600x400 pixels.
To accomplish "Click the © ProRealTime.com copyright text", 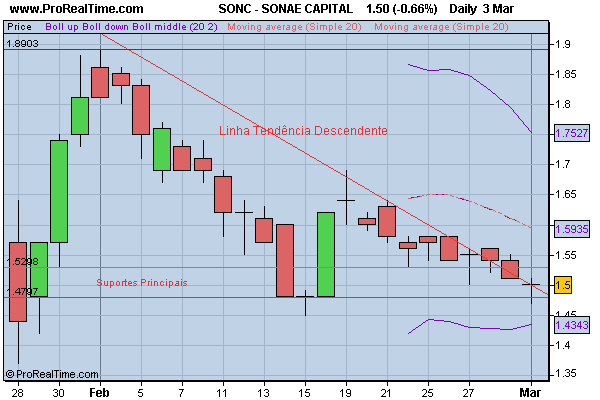I will click(52, 374).
